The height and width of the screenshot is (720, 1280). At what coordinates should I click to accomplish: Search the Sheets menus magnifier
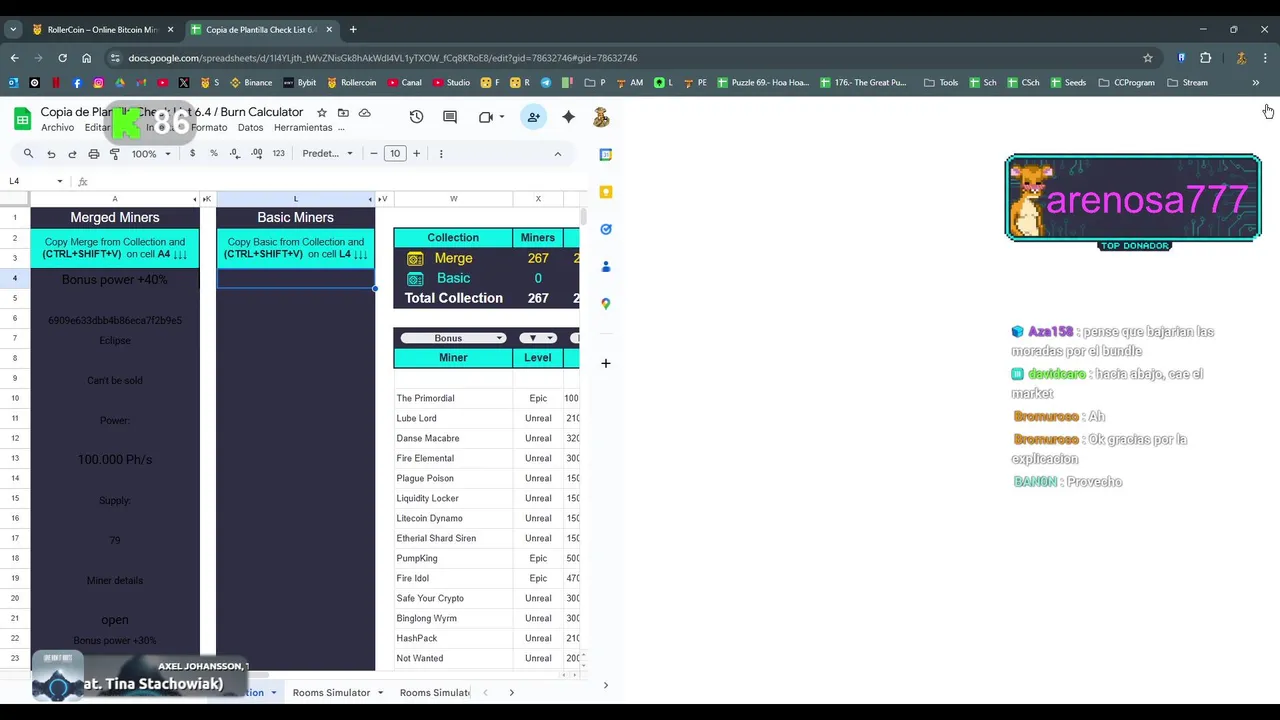pyautogui.click(x=28, y=153)
